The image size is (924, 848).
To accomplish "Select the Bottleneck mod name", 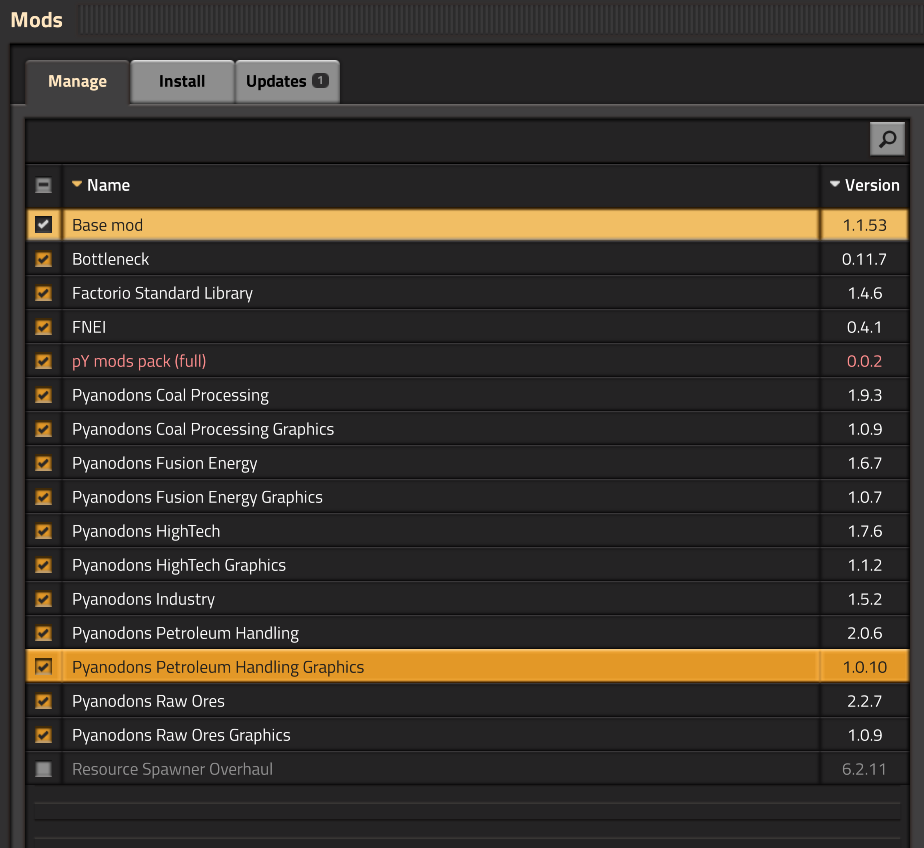I will coord(110,259).
